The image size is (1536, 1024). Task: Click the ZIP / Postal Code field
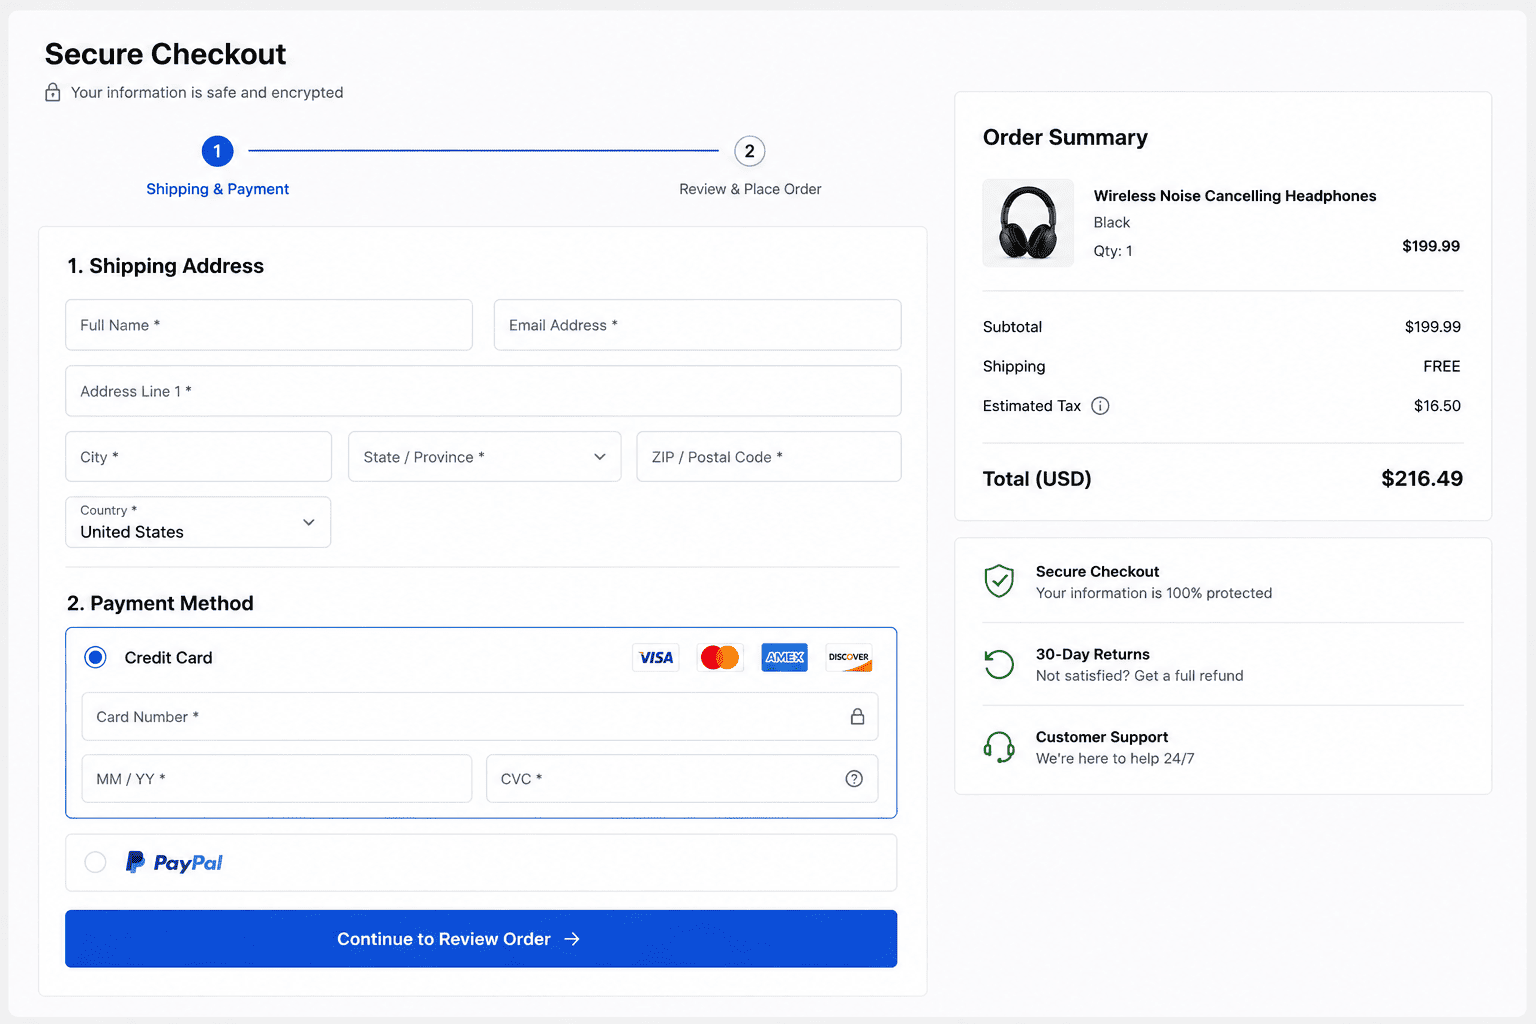tap(769, 457)
